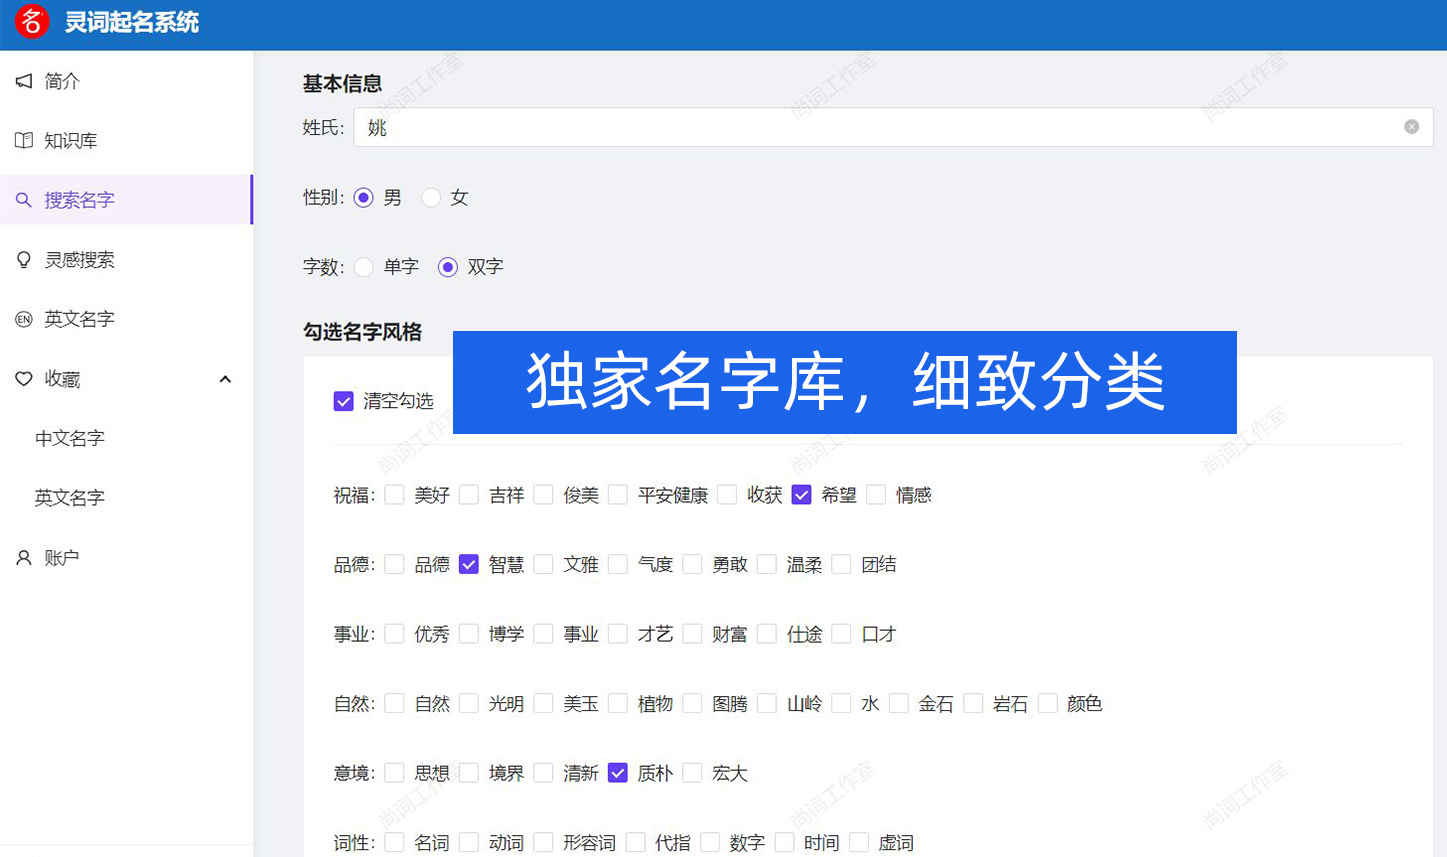Screen dimensions: 1447x857
Task: Collapse the 收藏 submenu chevron
Action: (x=225, y=379)
